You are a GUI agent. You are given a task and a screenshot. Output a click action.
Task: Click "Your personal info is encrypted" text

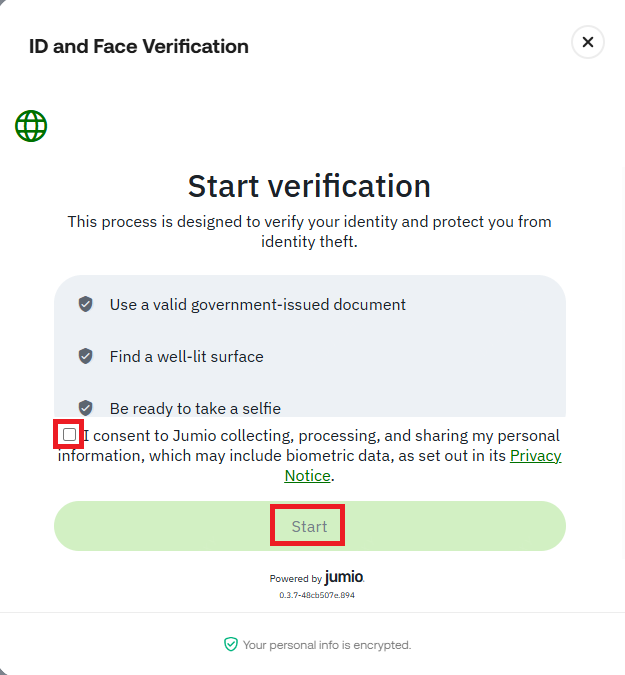tap(327, 645)
